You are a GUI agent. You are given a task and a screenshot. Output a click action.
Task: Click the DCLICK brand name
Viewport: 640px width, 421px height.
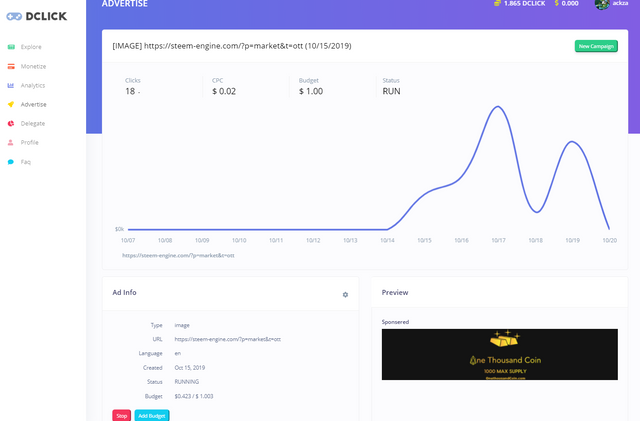click(x=46, y=16)
